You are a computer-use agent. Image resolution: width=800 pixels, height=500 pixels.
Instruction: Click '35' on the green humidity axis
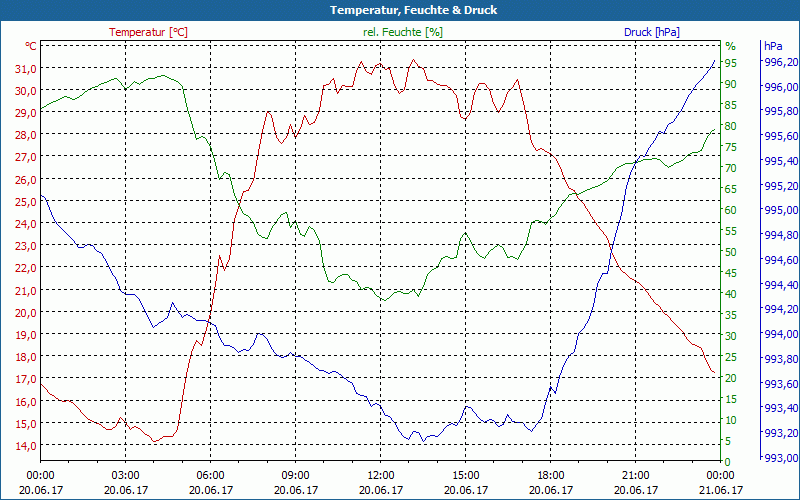[731, 315]
